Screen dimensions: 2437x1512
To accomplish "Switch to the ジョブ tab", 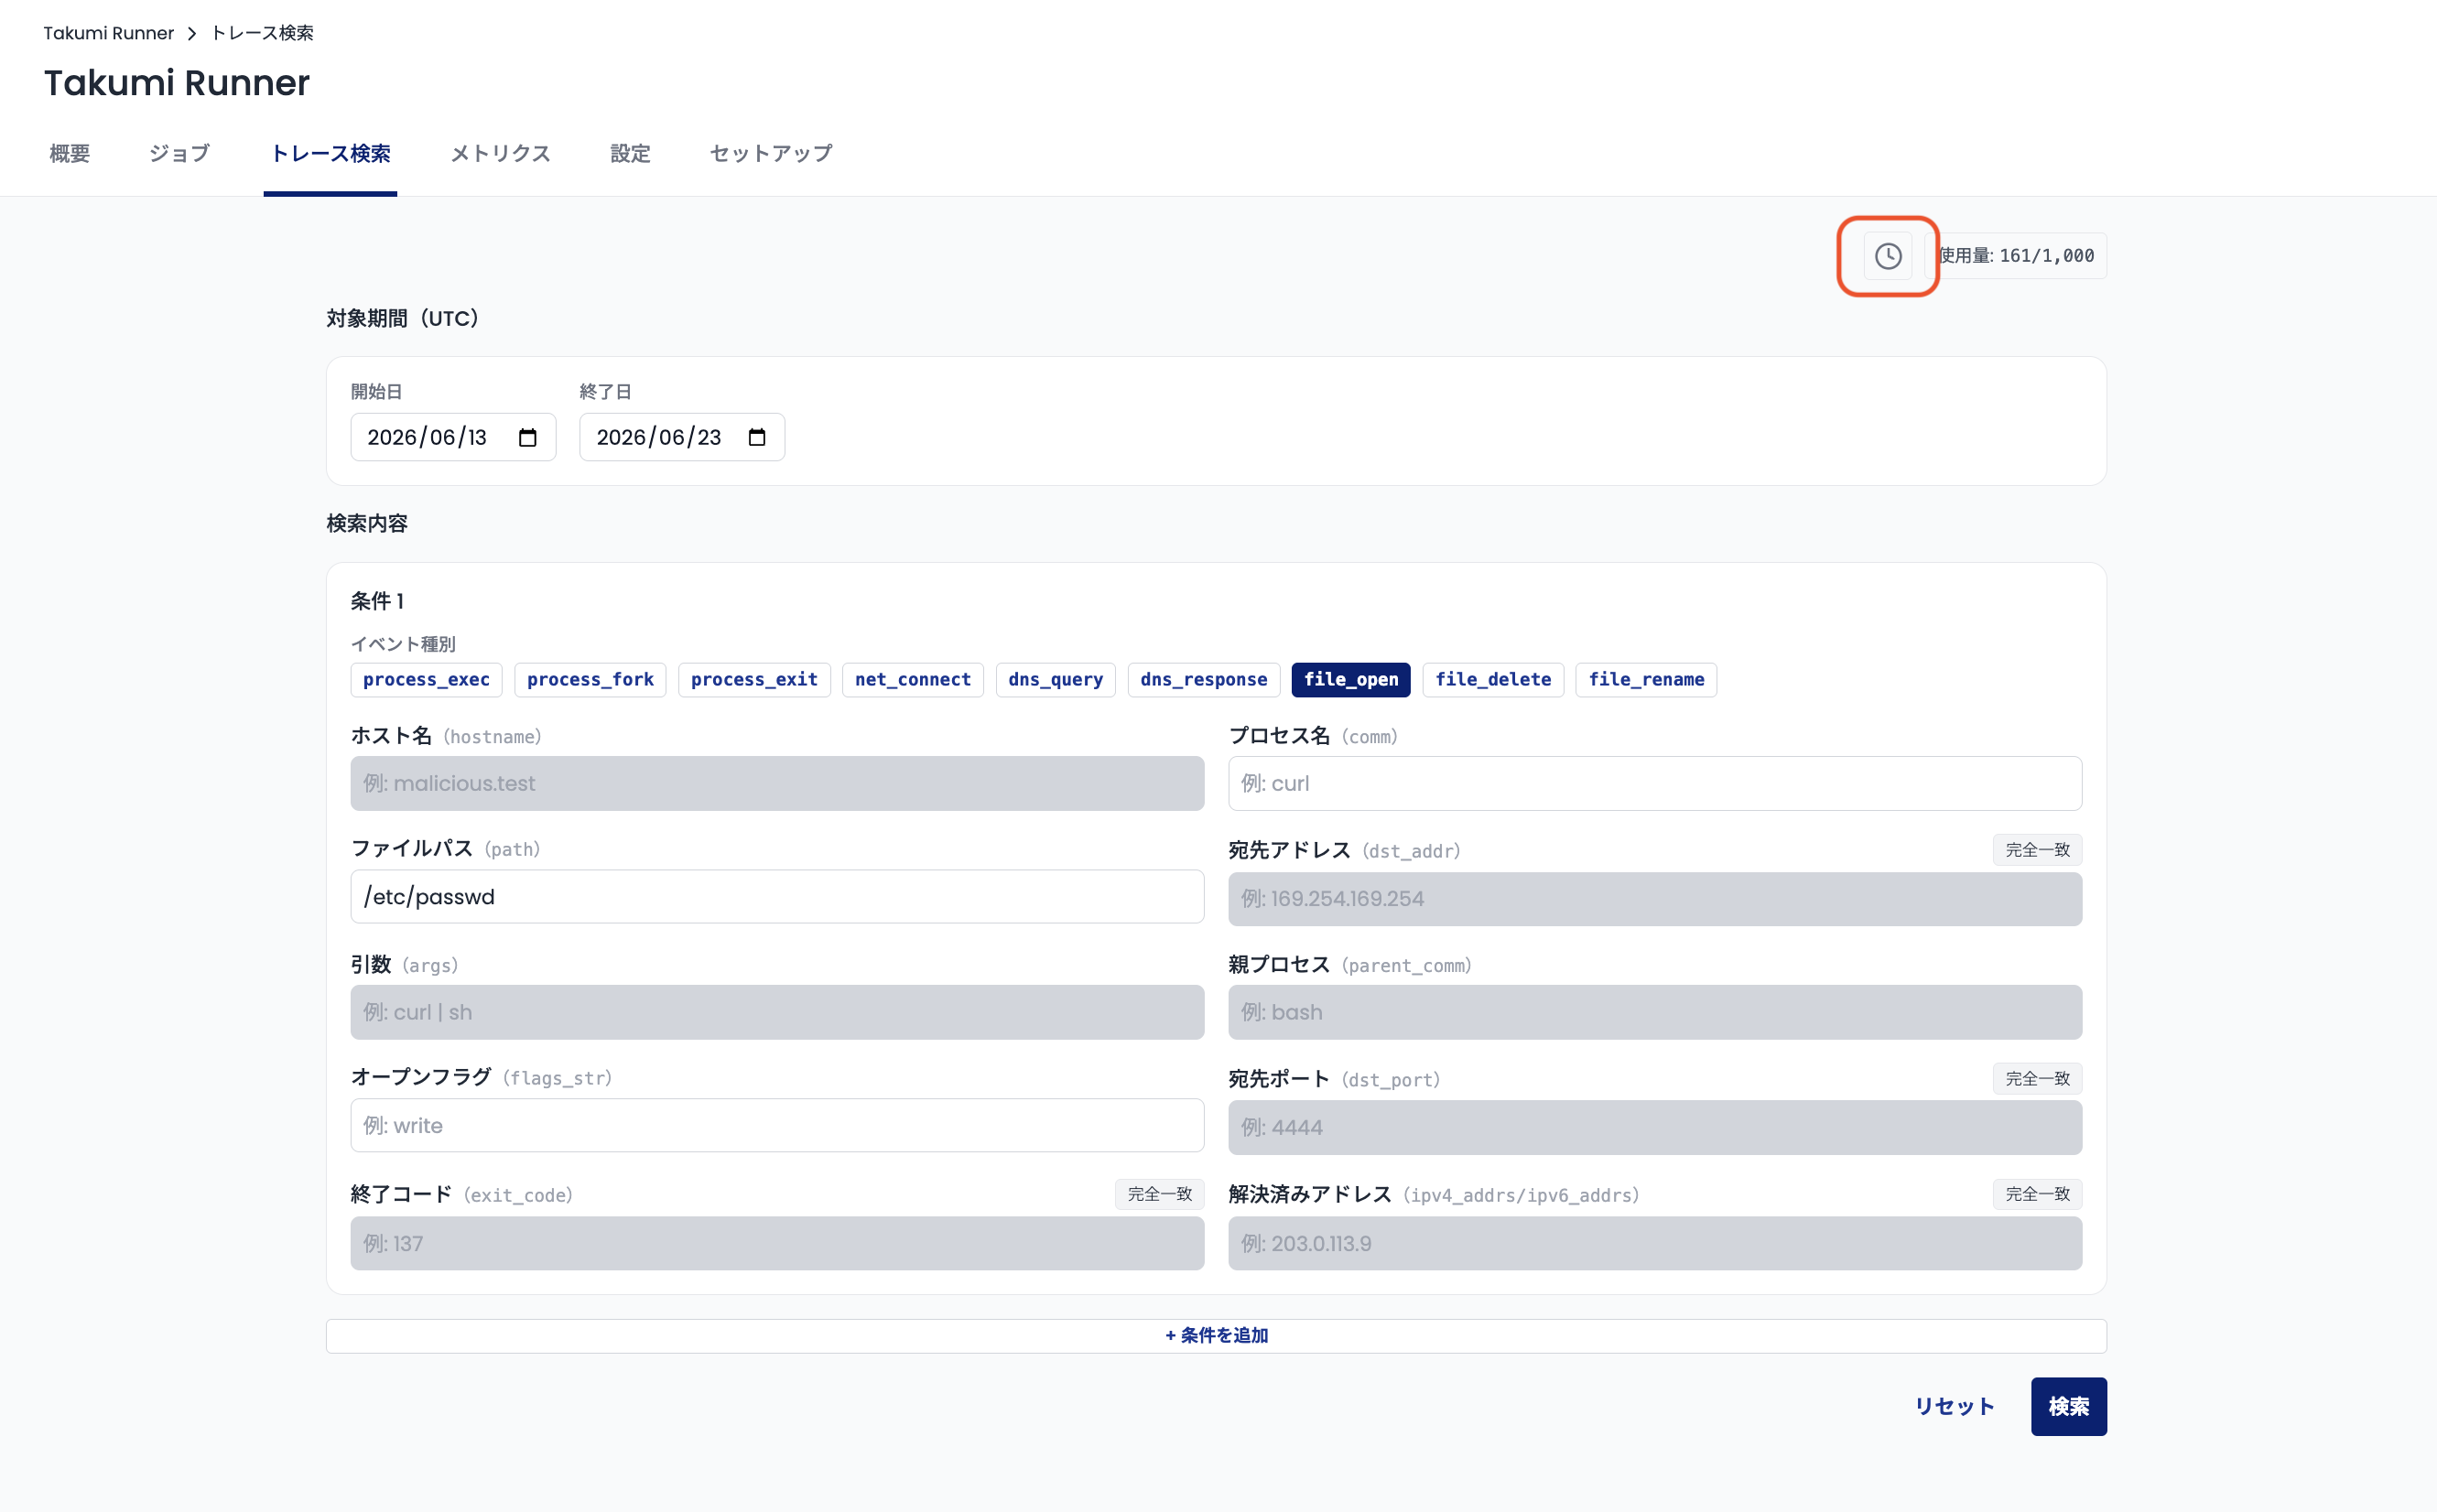I will click(179, 153).
